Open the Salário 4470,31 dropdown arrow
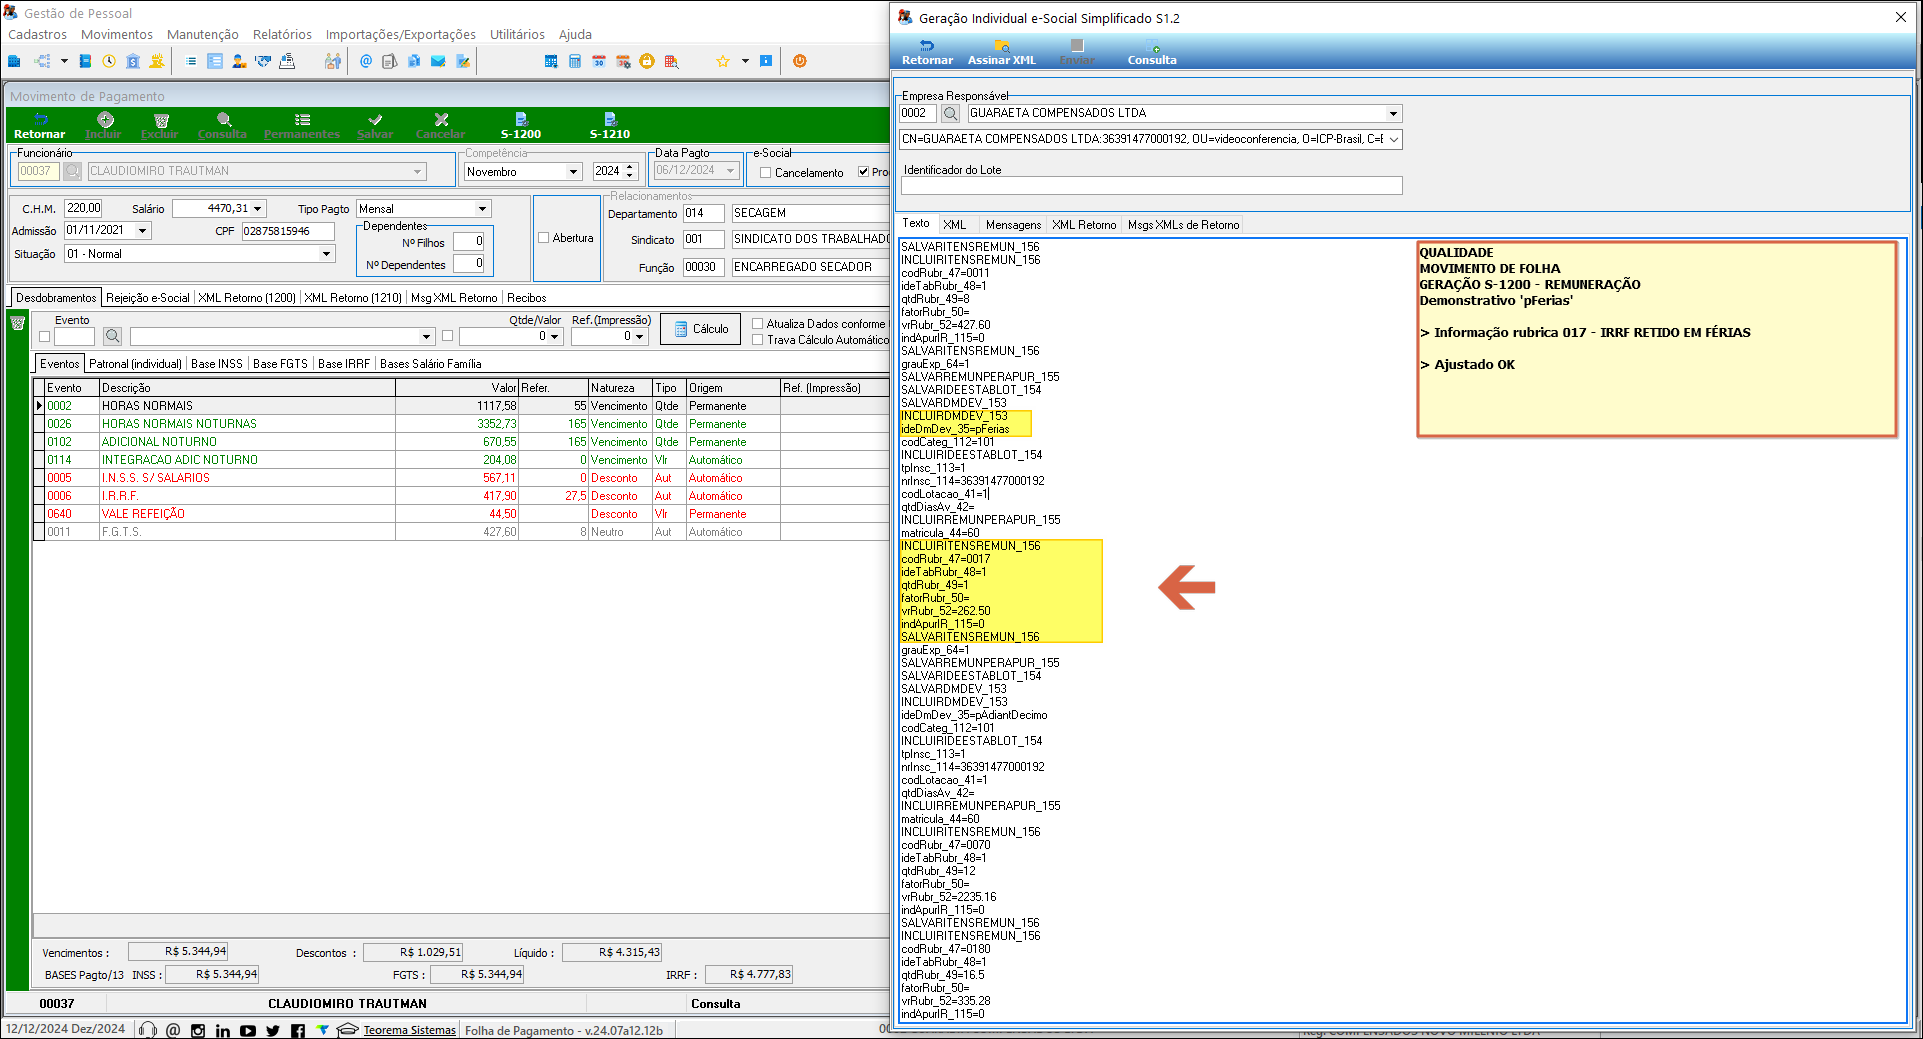 click(258, 209)
